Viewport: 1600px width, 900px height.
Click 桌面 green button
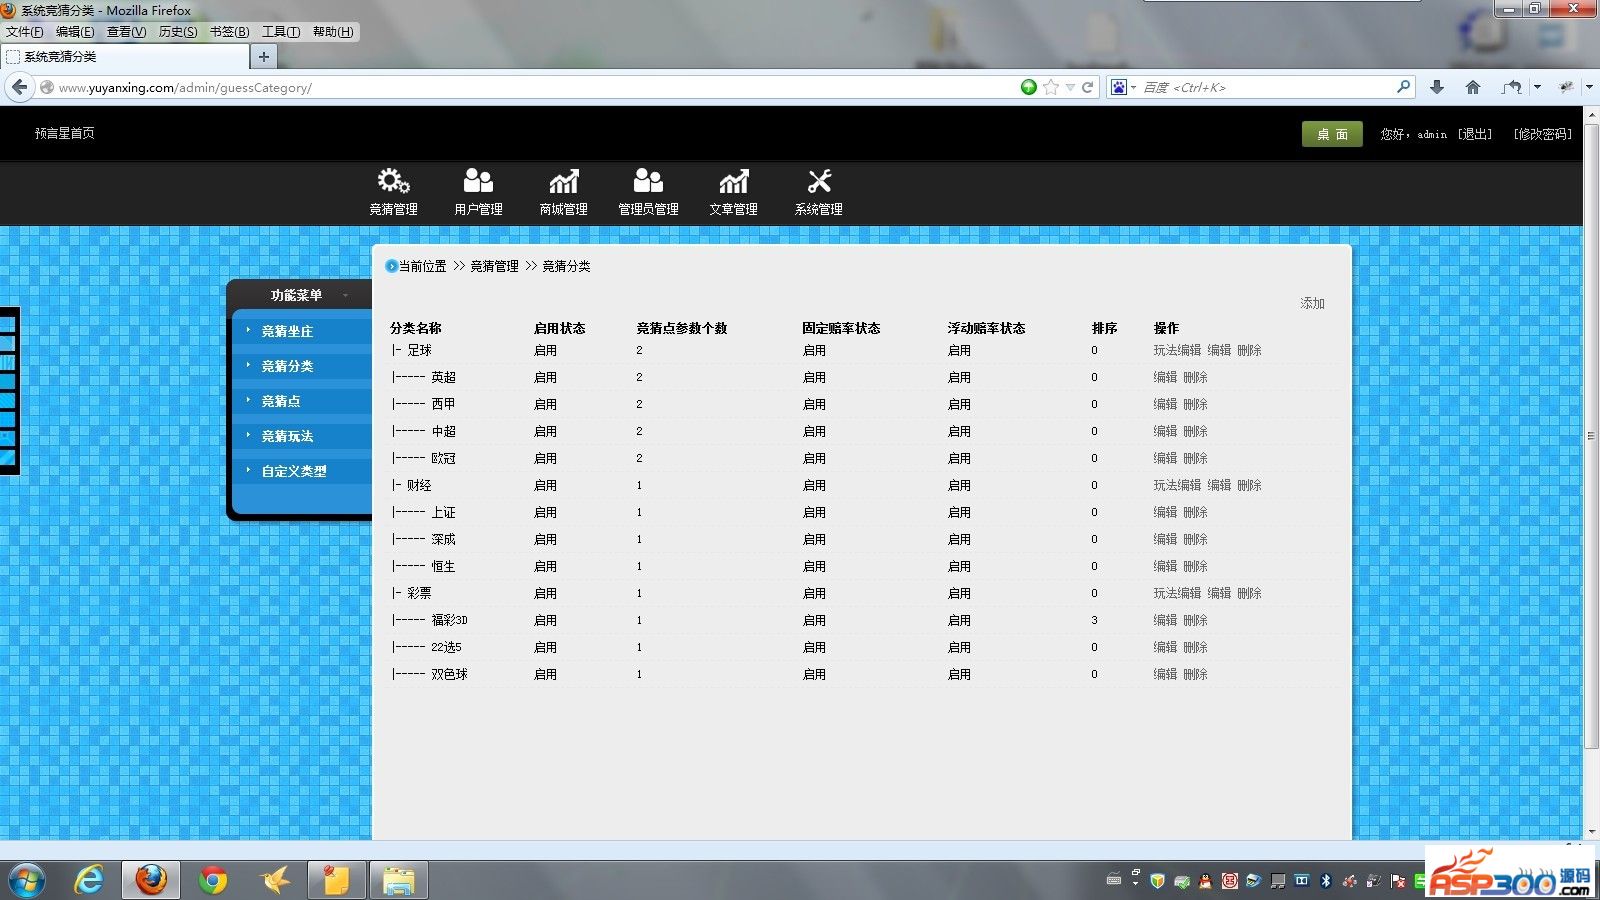(1332, 134)
